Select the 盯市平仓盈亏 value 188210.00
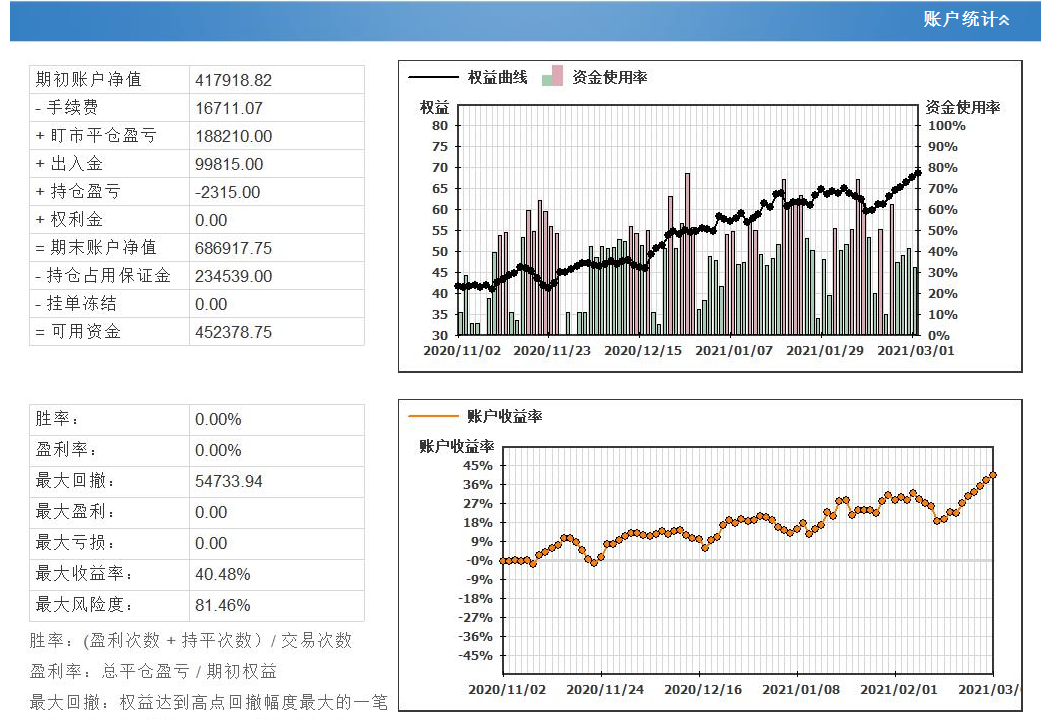 234,136
